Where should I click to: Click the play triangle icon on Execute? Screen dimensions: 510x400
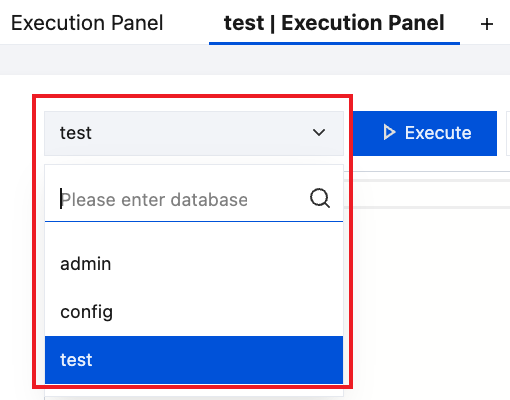click(389, 133)
